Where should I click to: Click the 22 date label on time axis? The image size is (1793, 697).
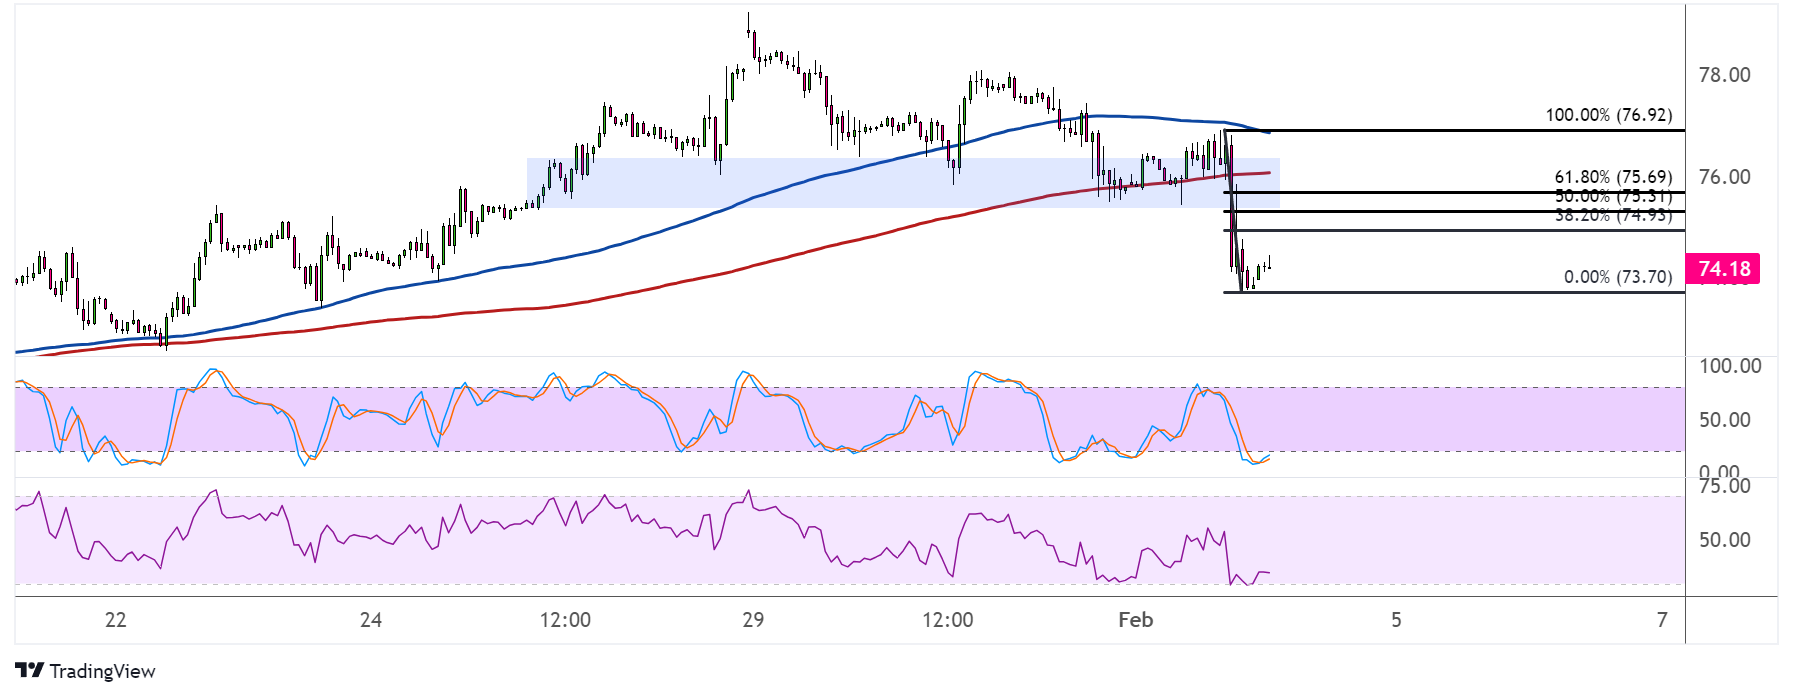(116, 620)
